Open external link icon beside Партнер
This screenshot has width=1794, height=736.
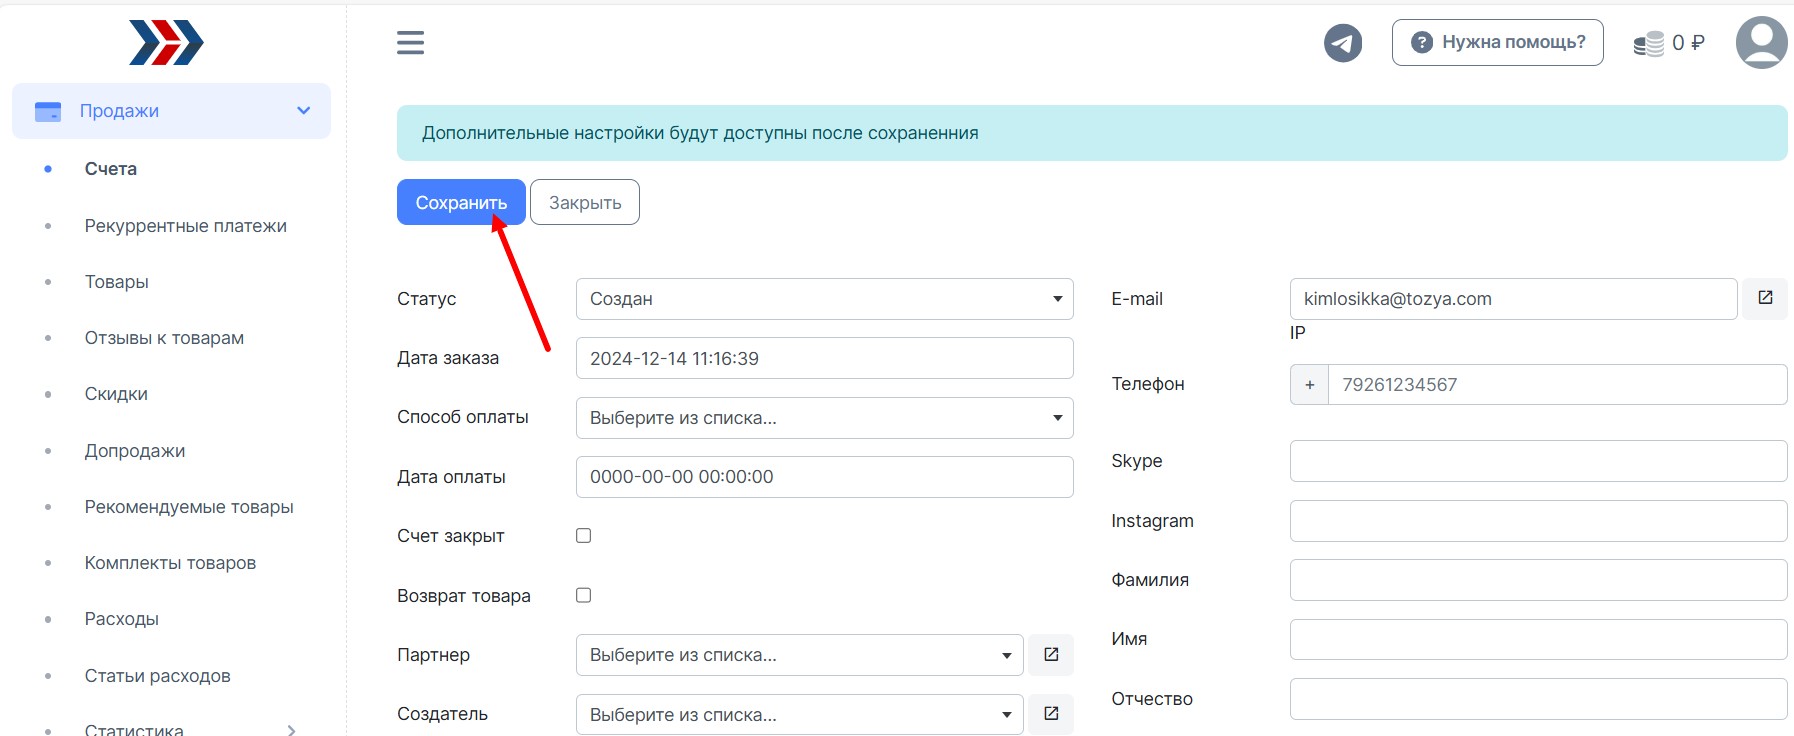1051,654
